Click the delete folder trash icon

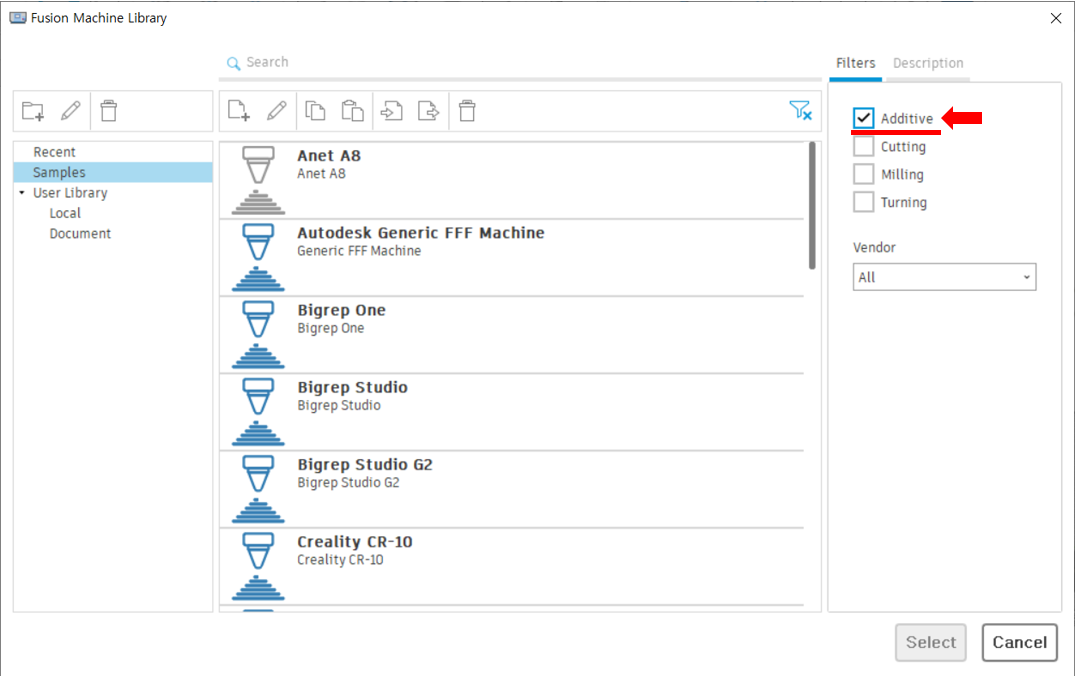click(x=108, y=110)
